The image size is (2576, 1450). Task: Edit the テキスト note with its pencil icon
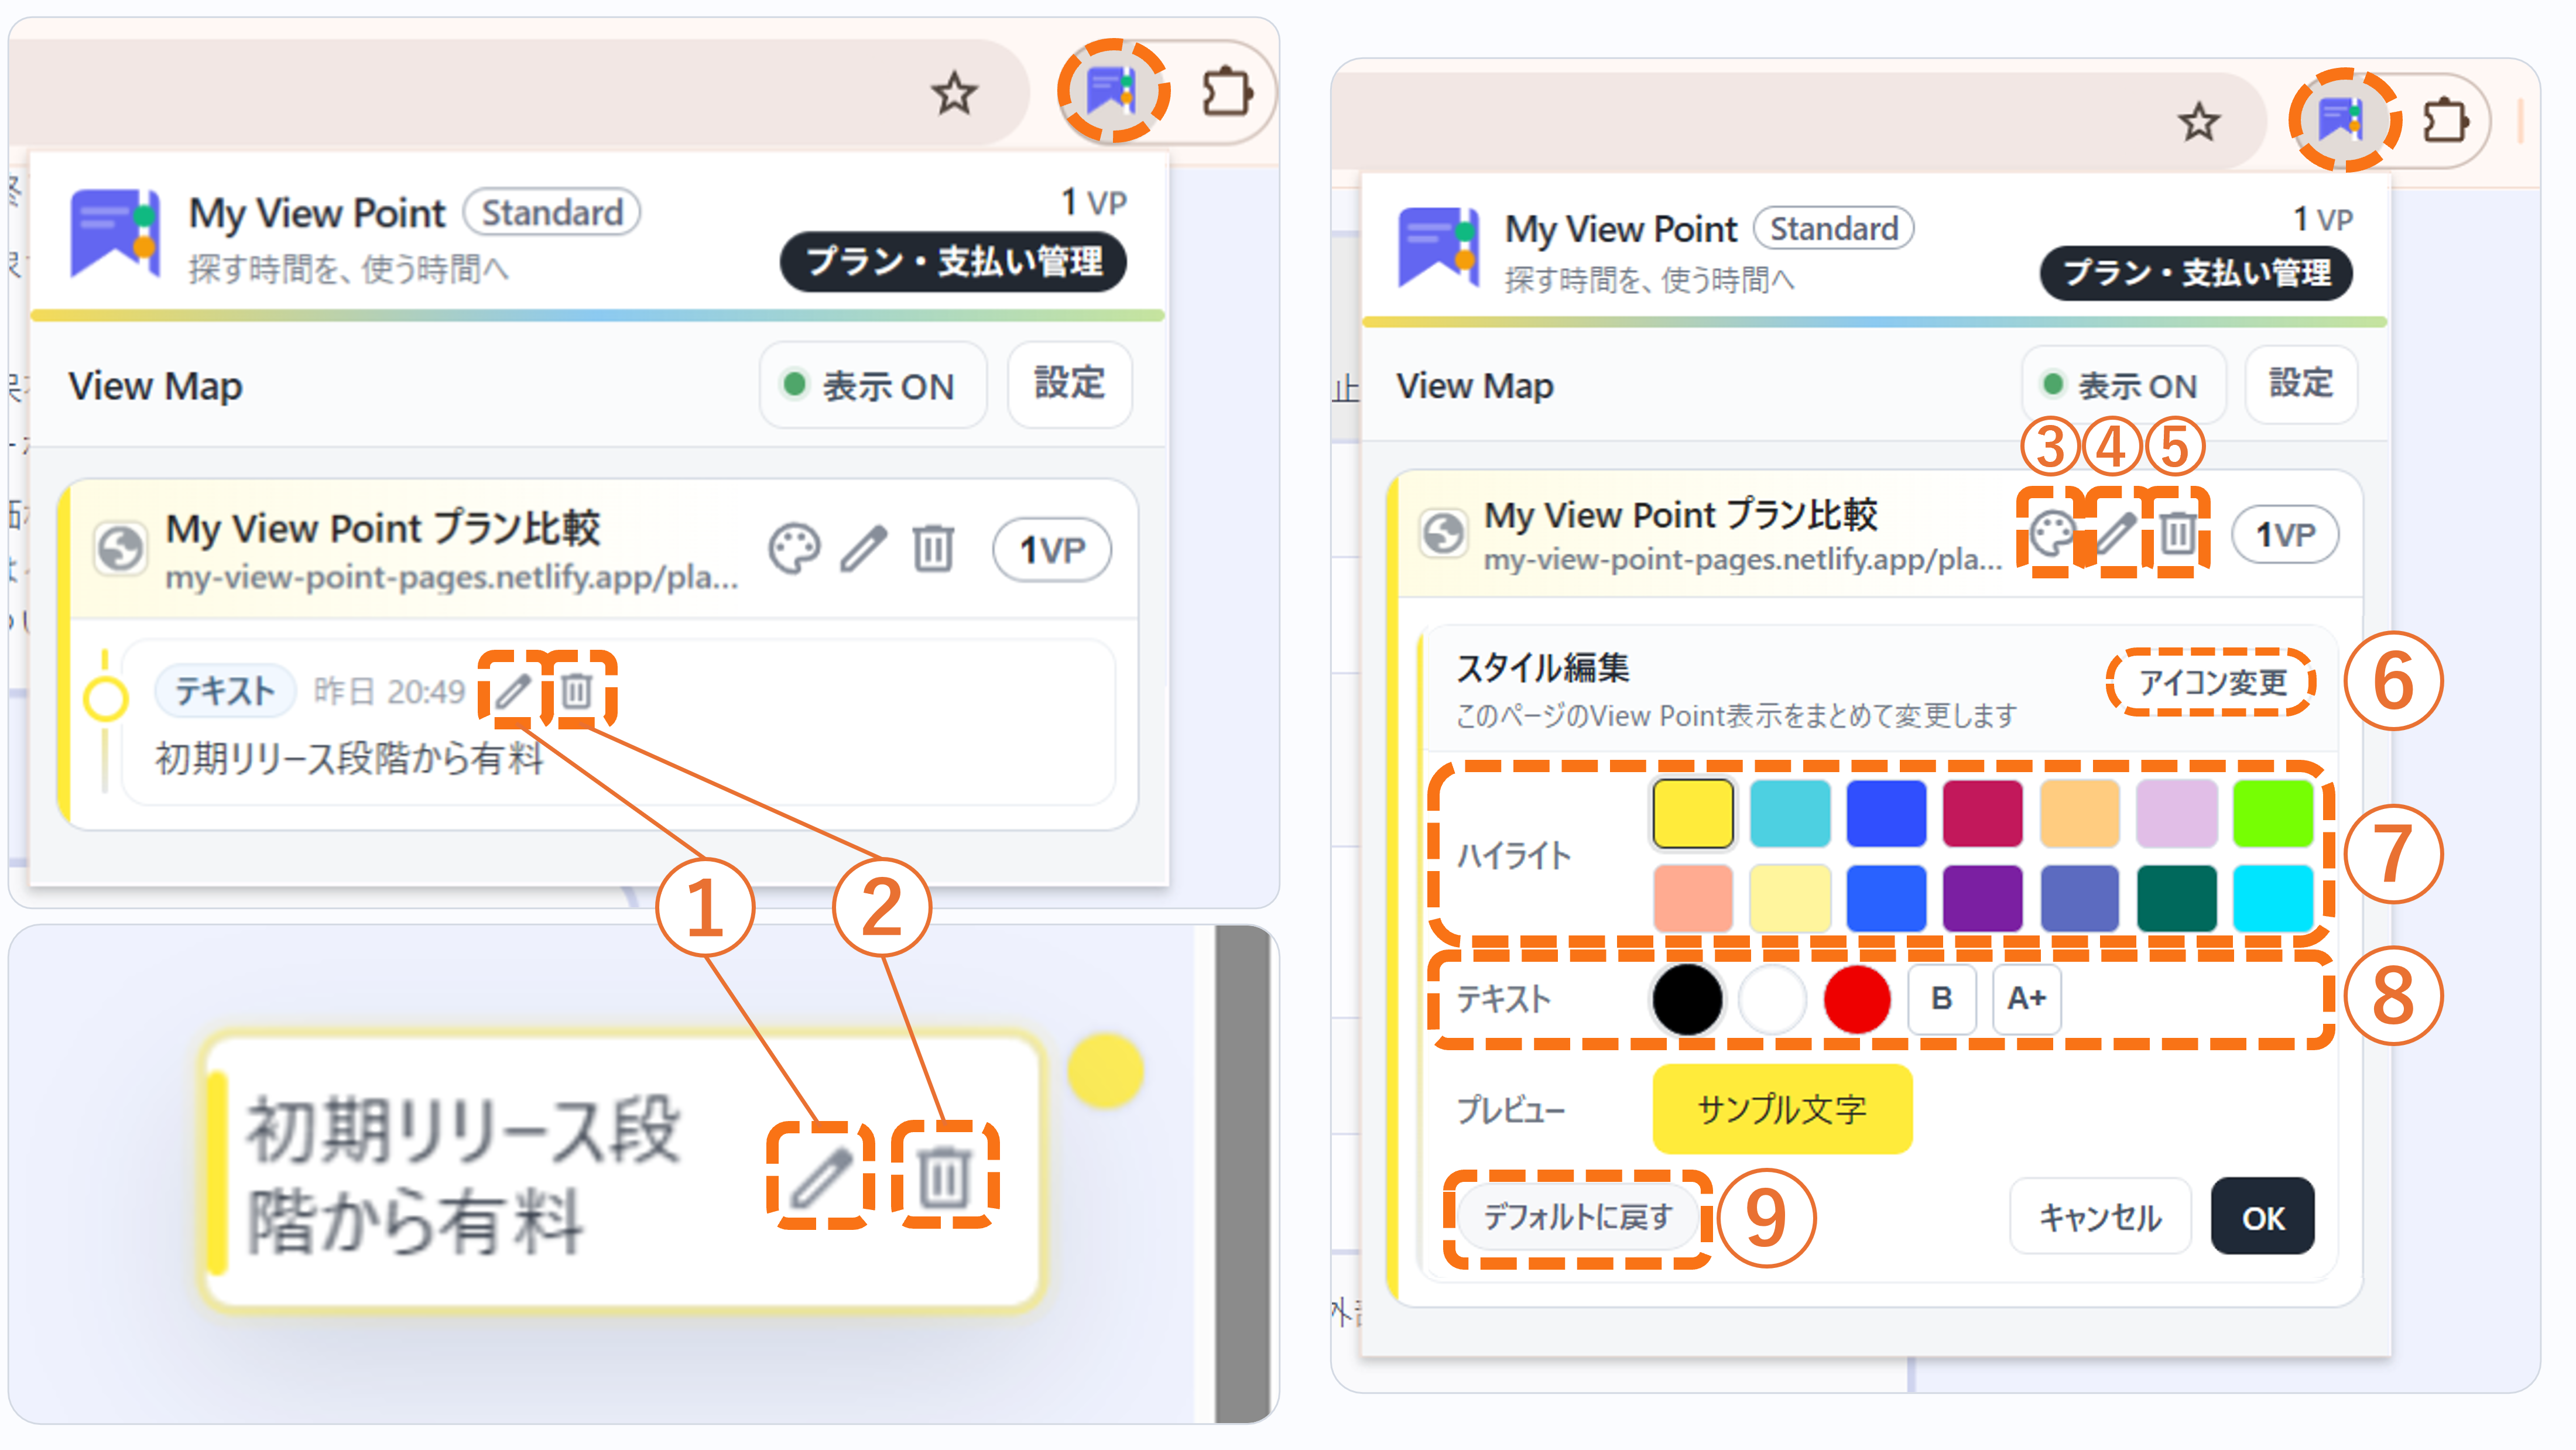[513, 690]
